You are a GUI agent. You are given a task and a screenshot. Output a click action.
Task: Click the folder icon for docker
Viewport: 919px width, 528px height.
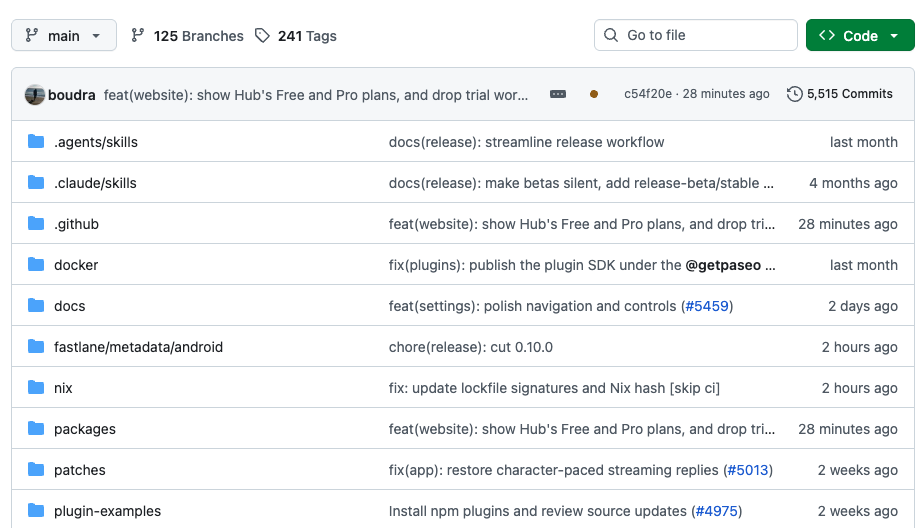pyautogui.click(x=36, y=264)
